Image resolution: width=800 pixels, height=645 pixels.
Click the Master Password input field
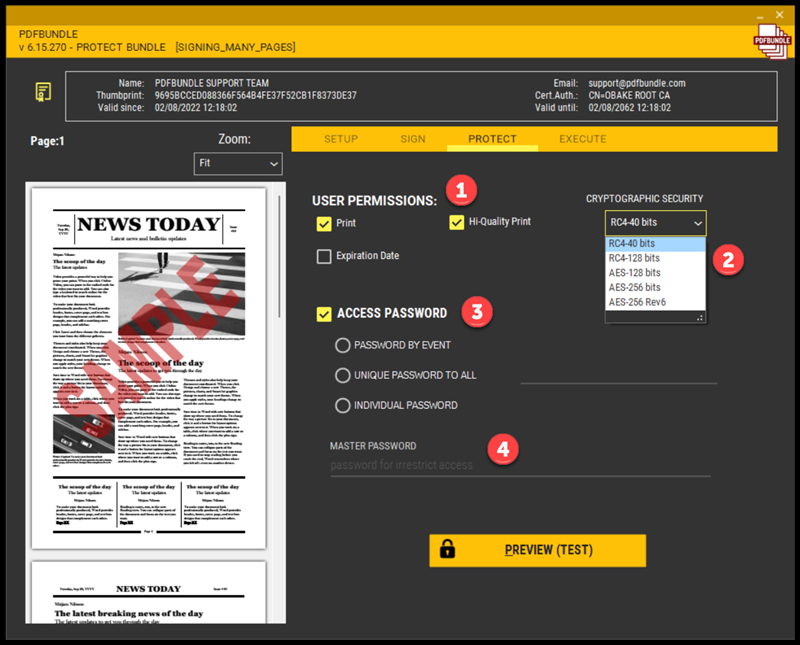(520, 465)
